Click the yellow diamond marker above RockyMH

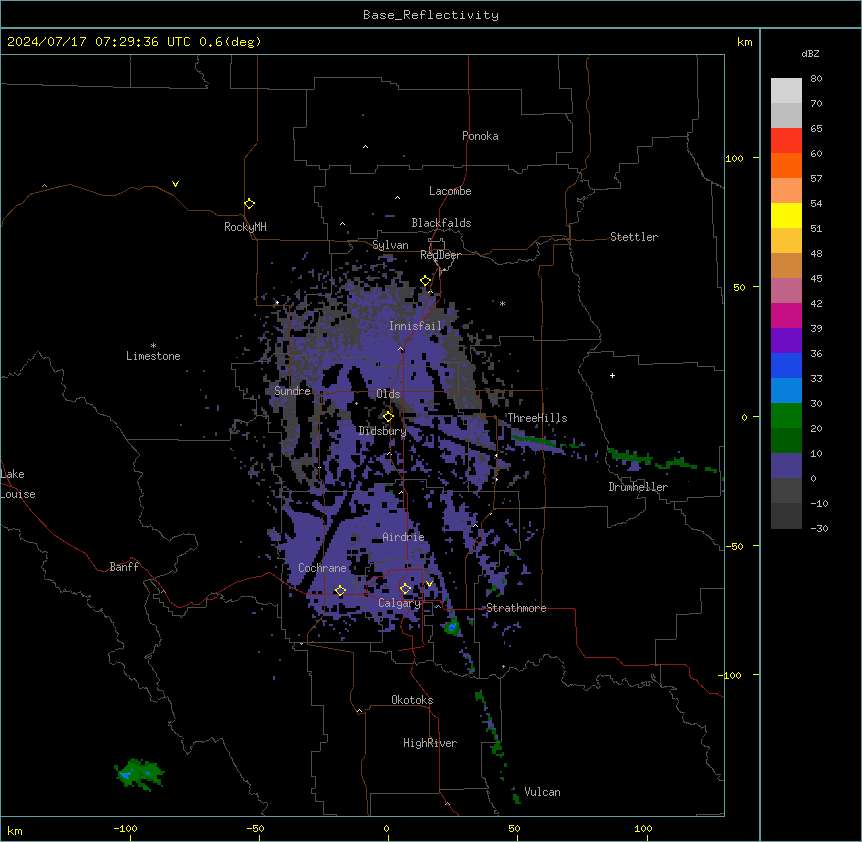tap(249, 204)
